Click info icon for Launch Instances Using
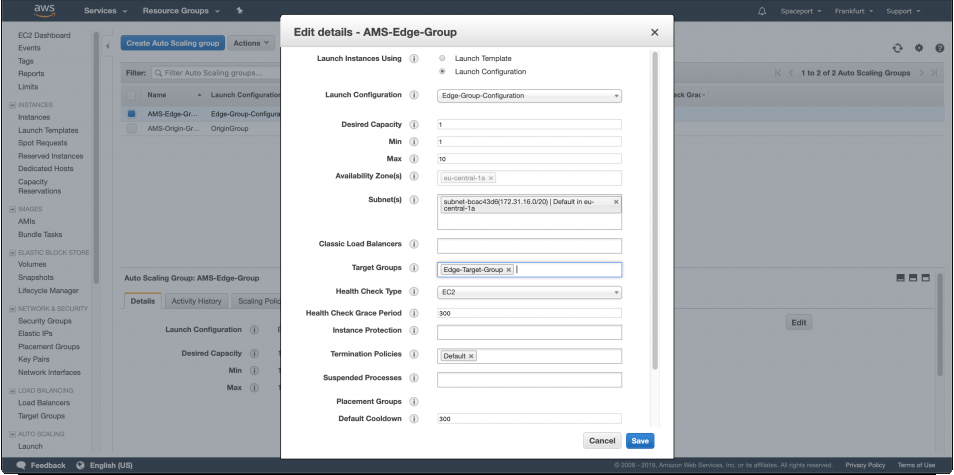 pos(414,59)
